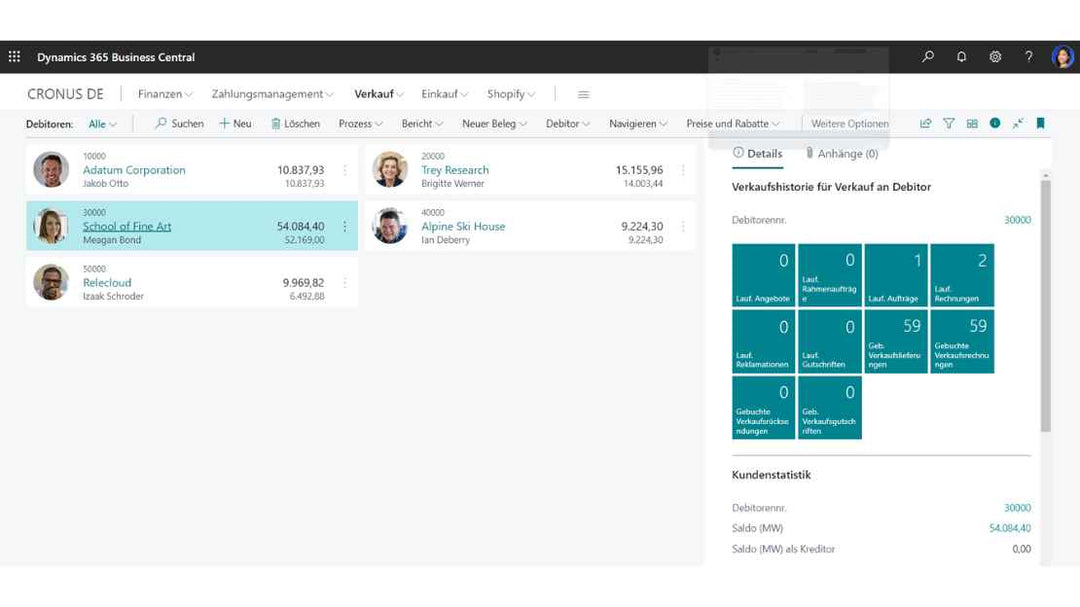This screenshot has height=607, width=1080.
Task: Open the filter pane funnel icon
Action: (949, 124)
